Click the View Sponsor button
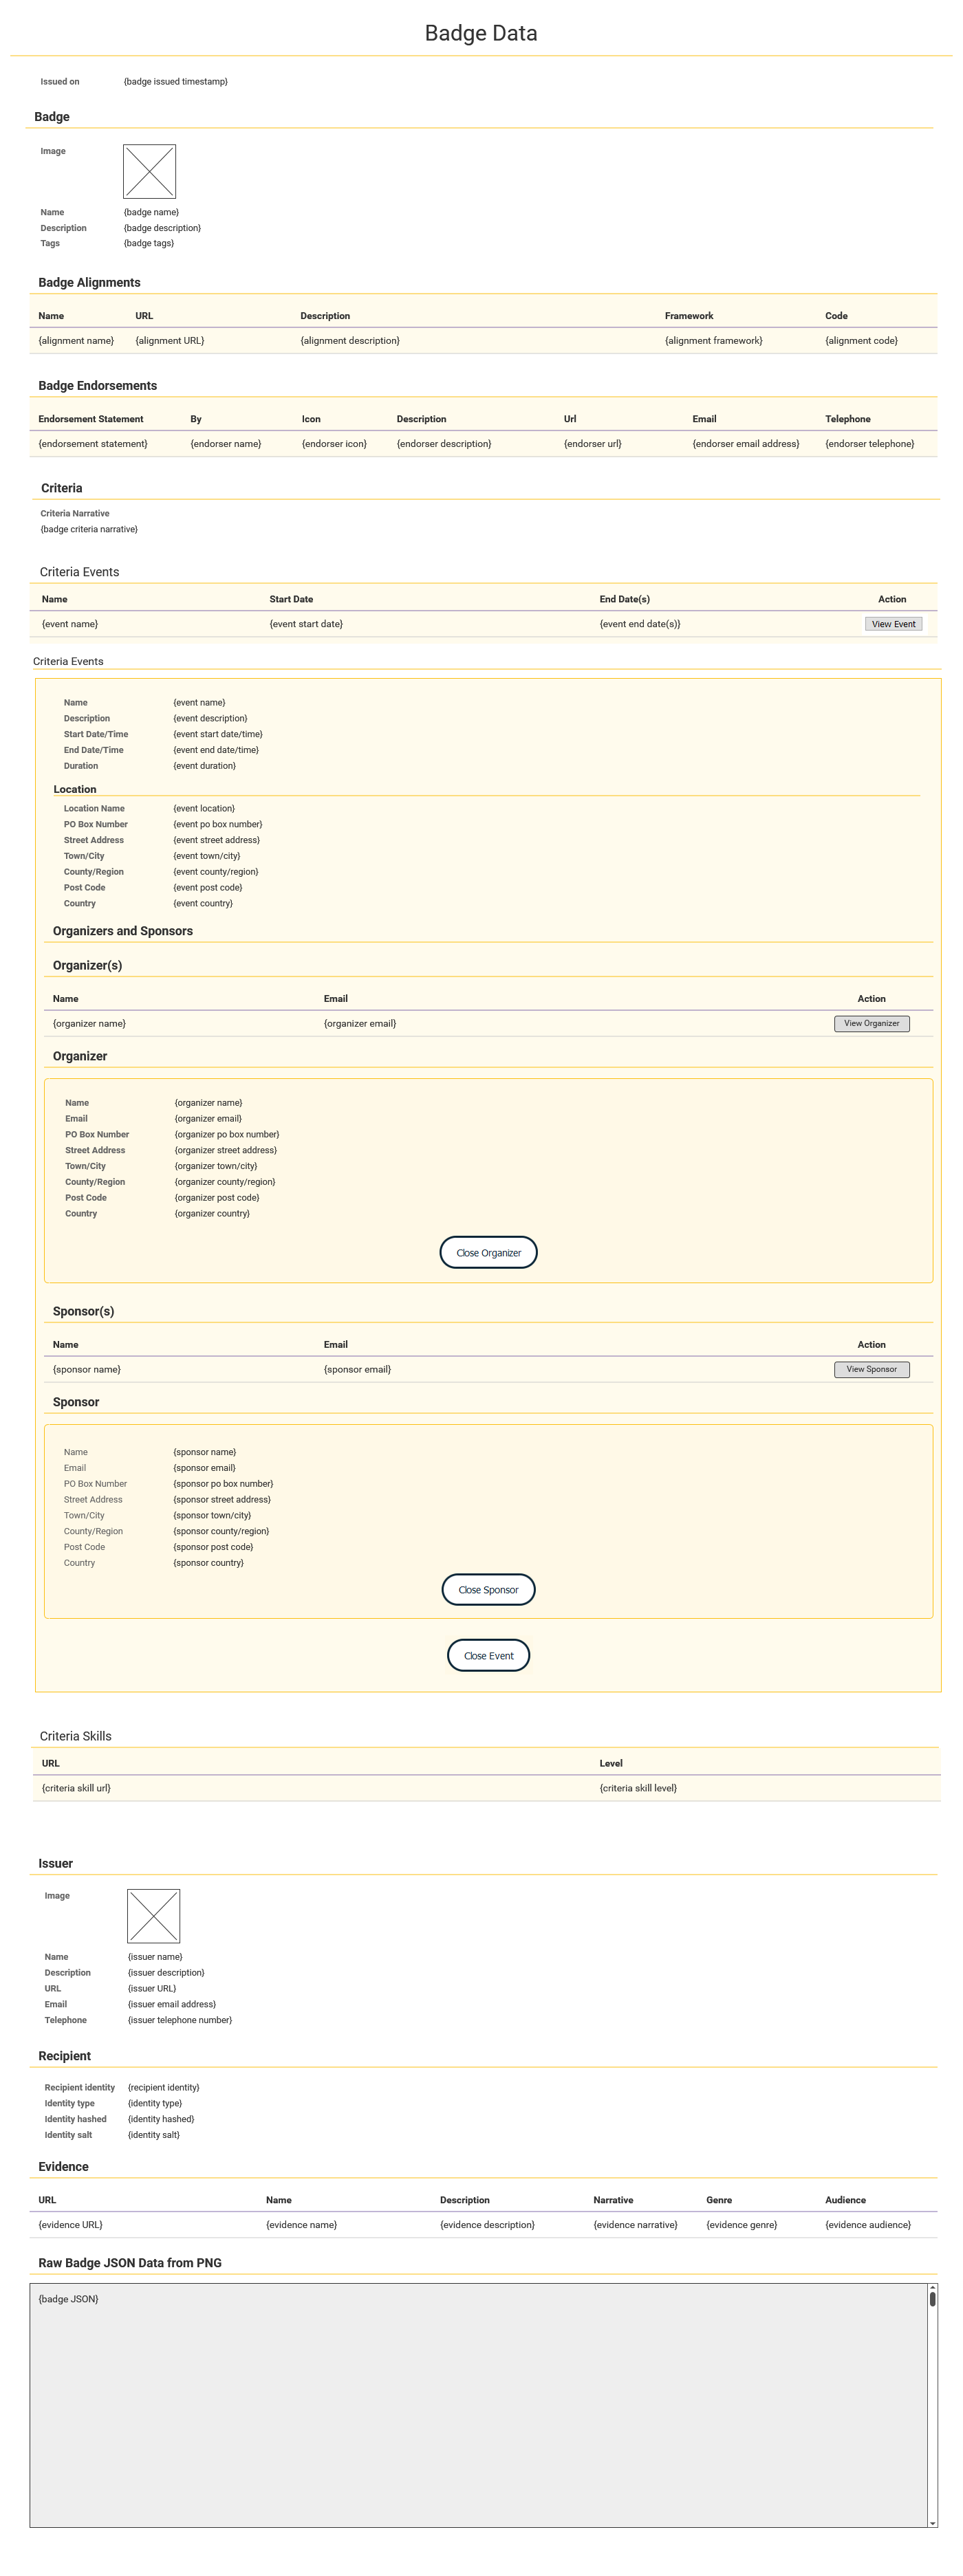This screenshot has width=963, height=2576. point(871,1369)
